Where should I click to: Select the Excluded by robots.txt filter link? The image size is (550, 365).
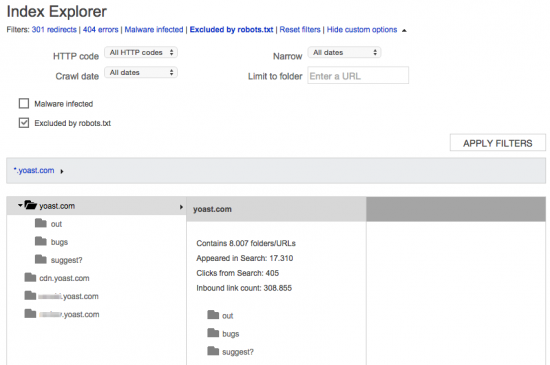tap(232, 30)
